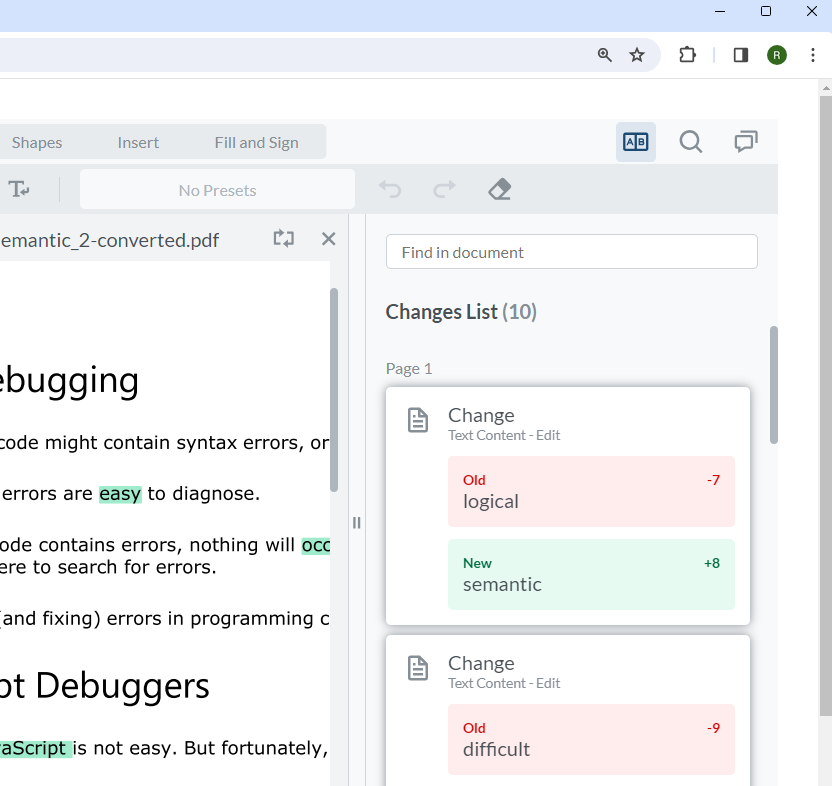Open the No Presets dropdown
Viewport: 832px width, 786px height.
216,189
